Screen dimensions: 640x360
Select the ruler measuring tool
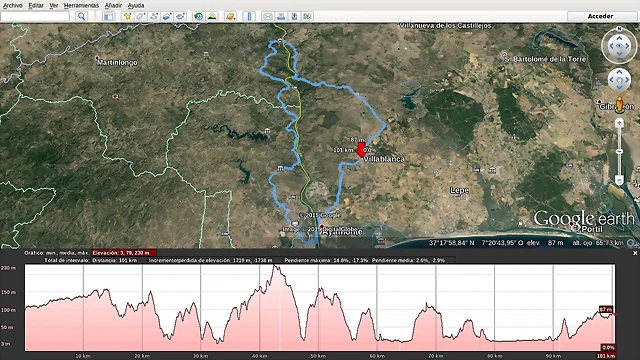(x=249, y=16)
